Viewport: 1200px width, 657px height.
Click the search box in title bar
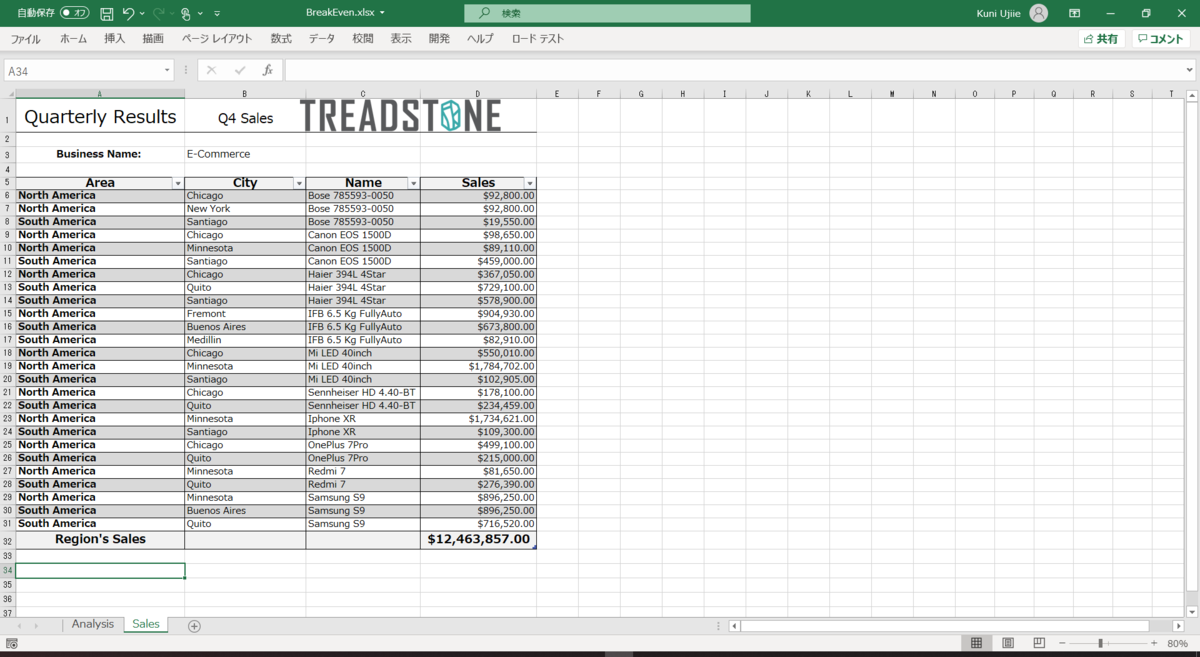coord(607,13)
